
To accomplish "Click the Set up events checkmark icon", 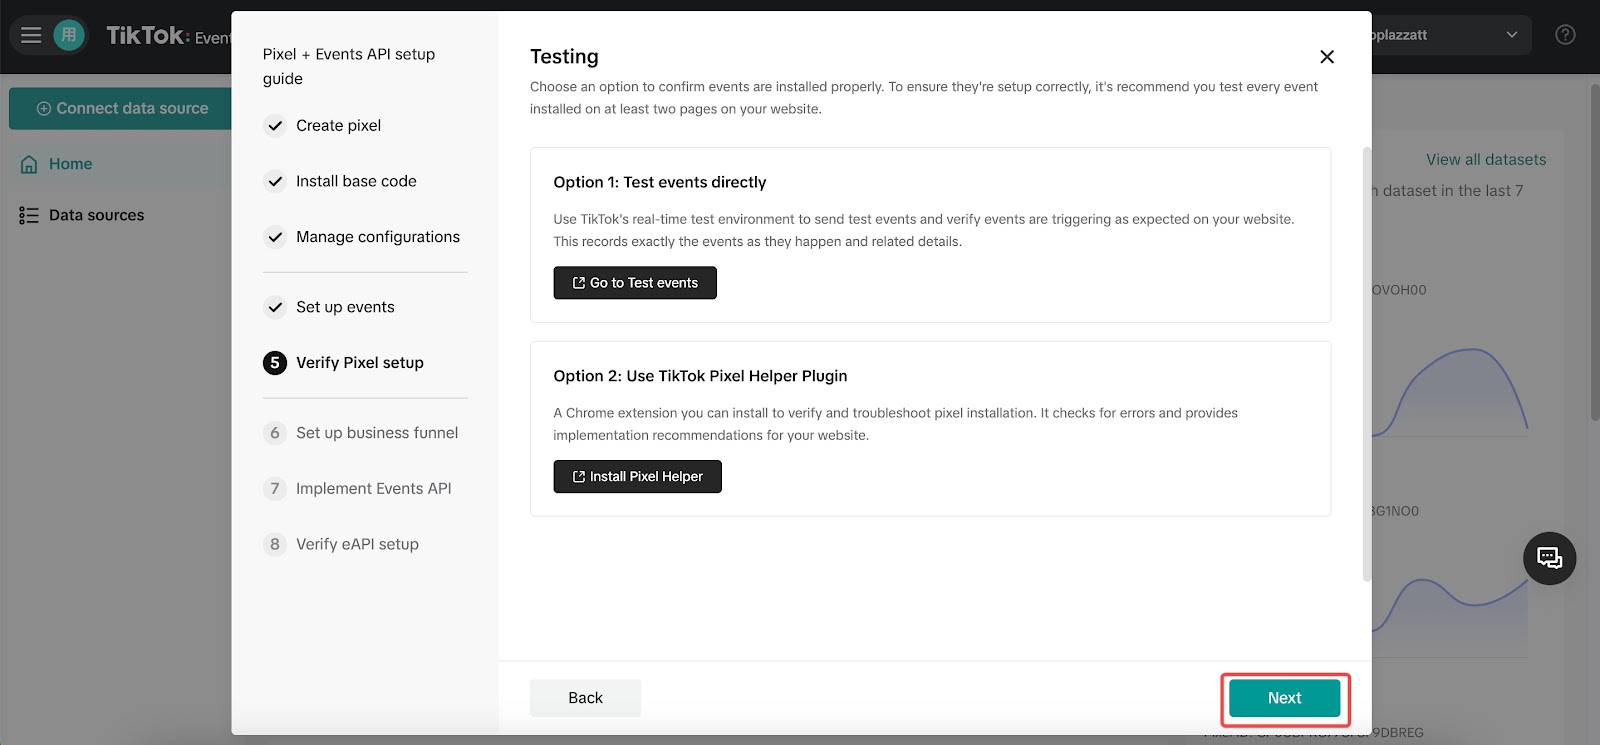I will [275, 308].
